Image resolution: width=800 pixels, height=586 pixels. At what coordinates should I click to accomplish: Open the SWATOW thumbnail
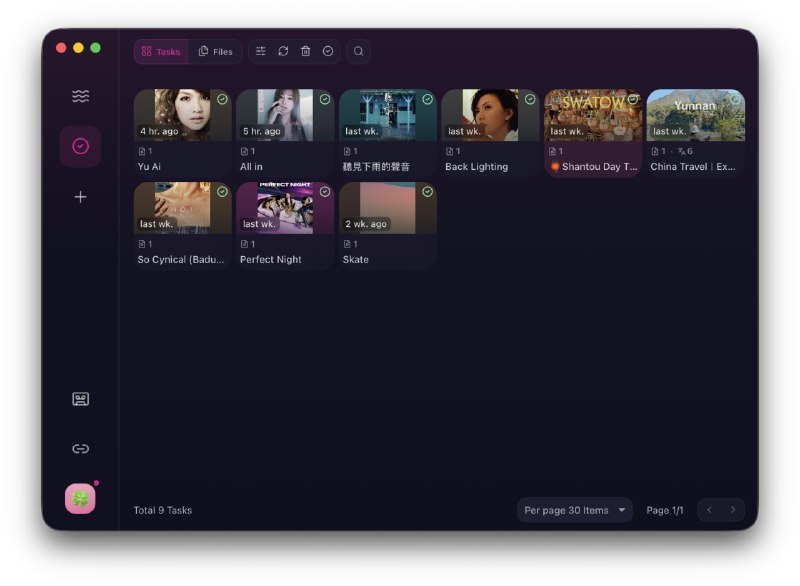tap(593, 115)
